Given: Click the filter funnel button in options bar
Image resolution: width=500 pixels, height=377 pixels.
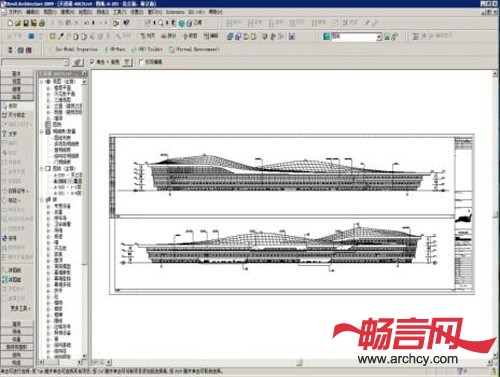Looking at the screenshot, I should 127,62.
